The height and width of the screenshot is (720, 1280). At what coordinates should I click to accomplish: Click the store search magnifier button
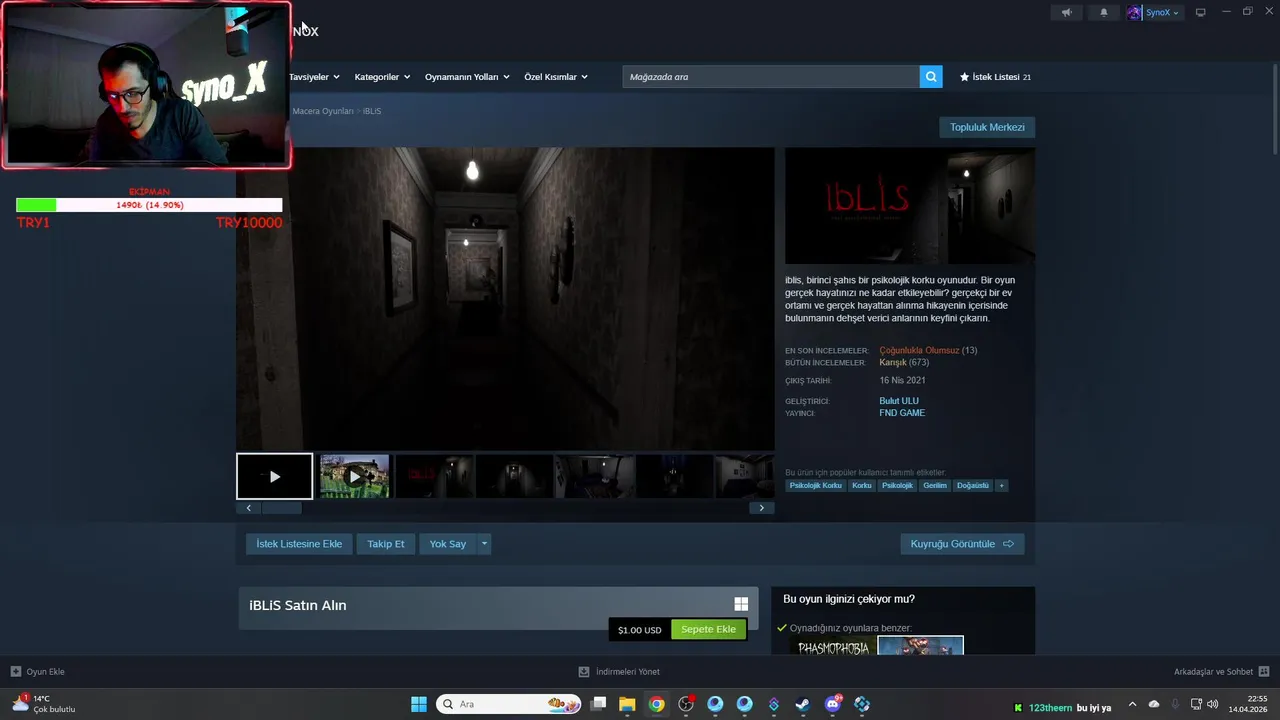[931, 77]
